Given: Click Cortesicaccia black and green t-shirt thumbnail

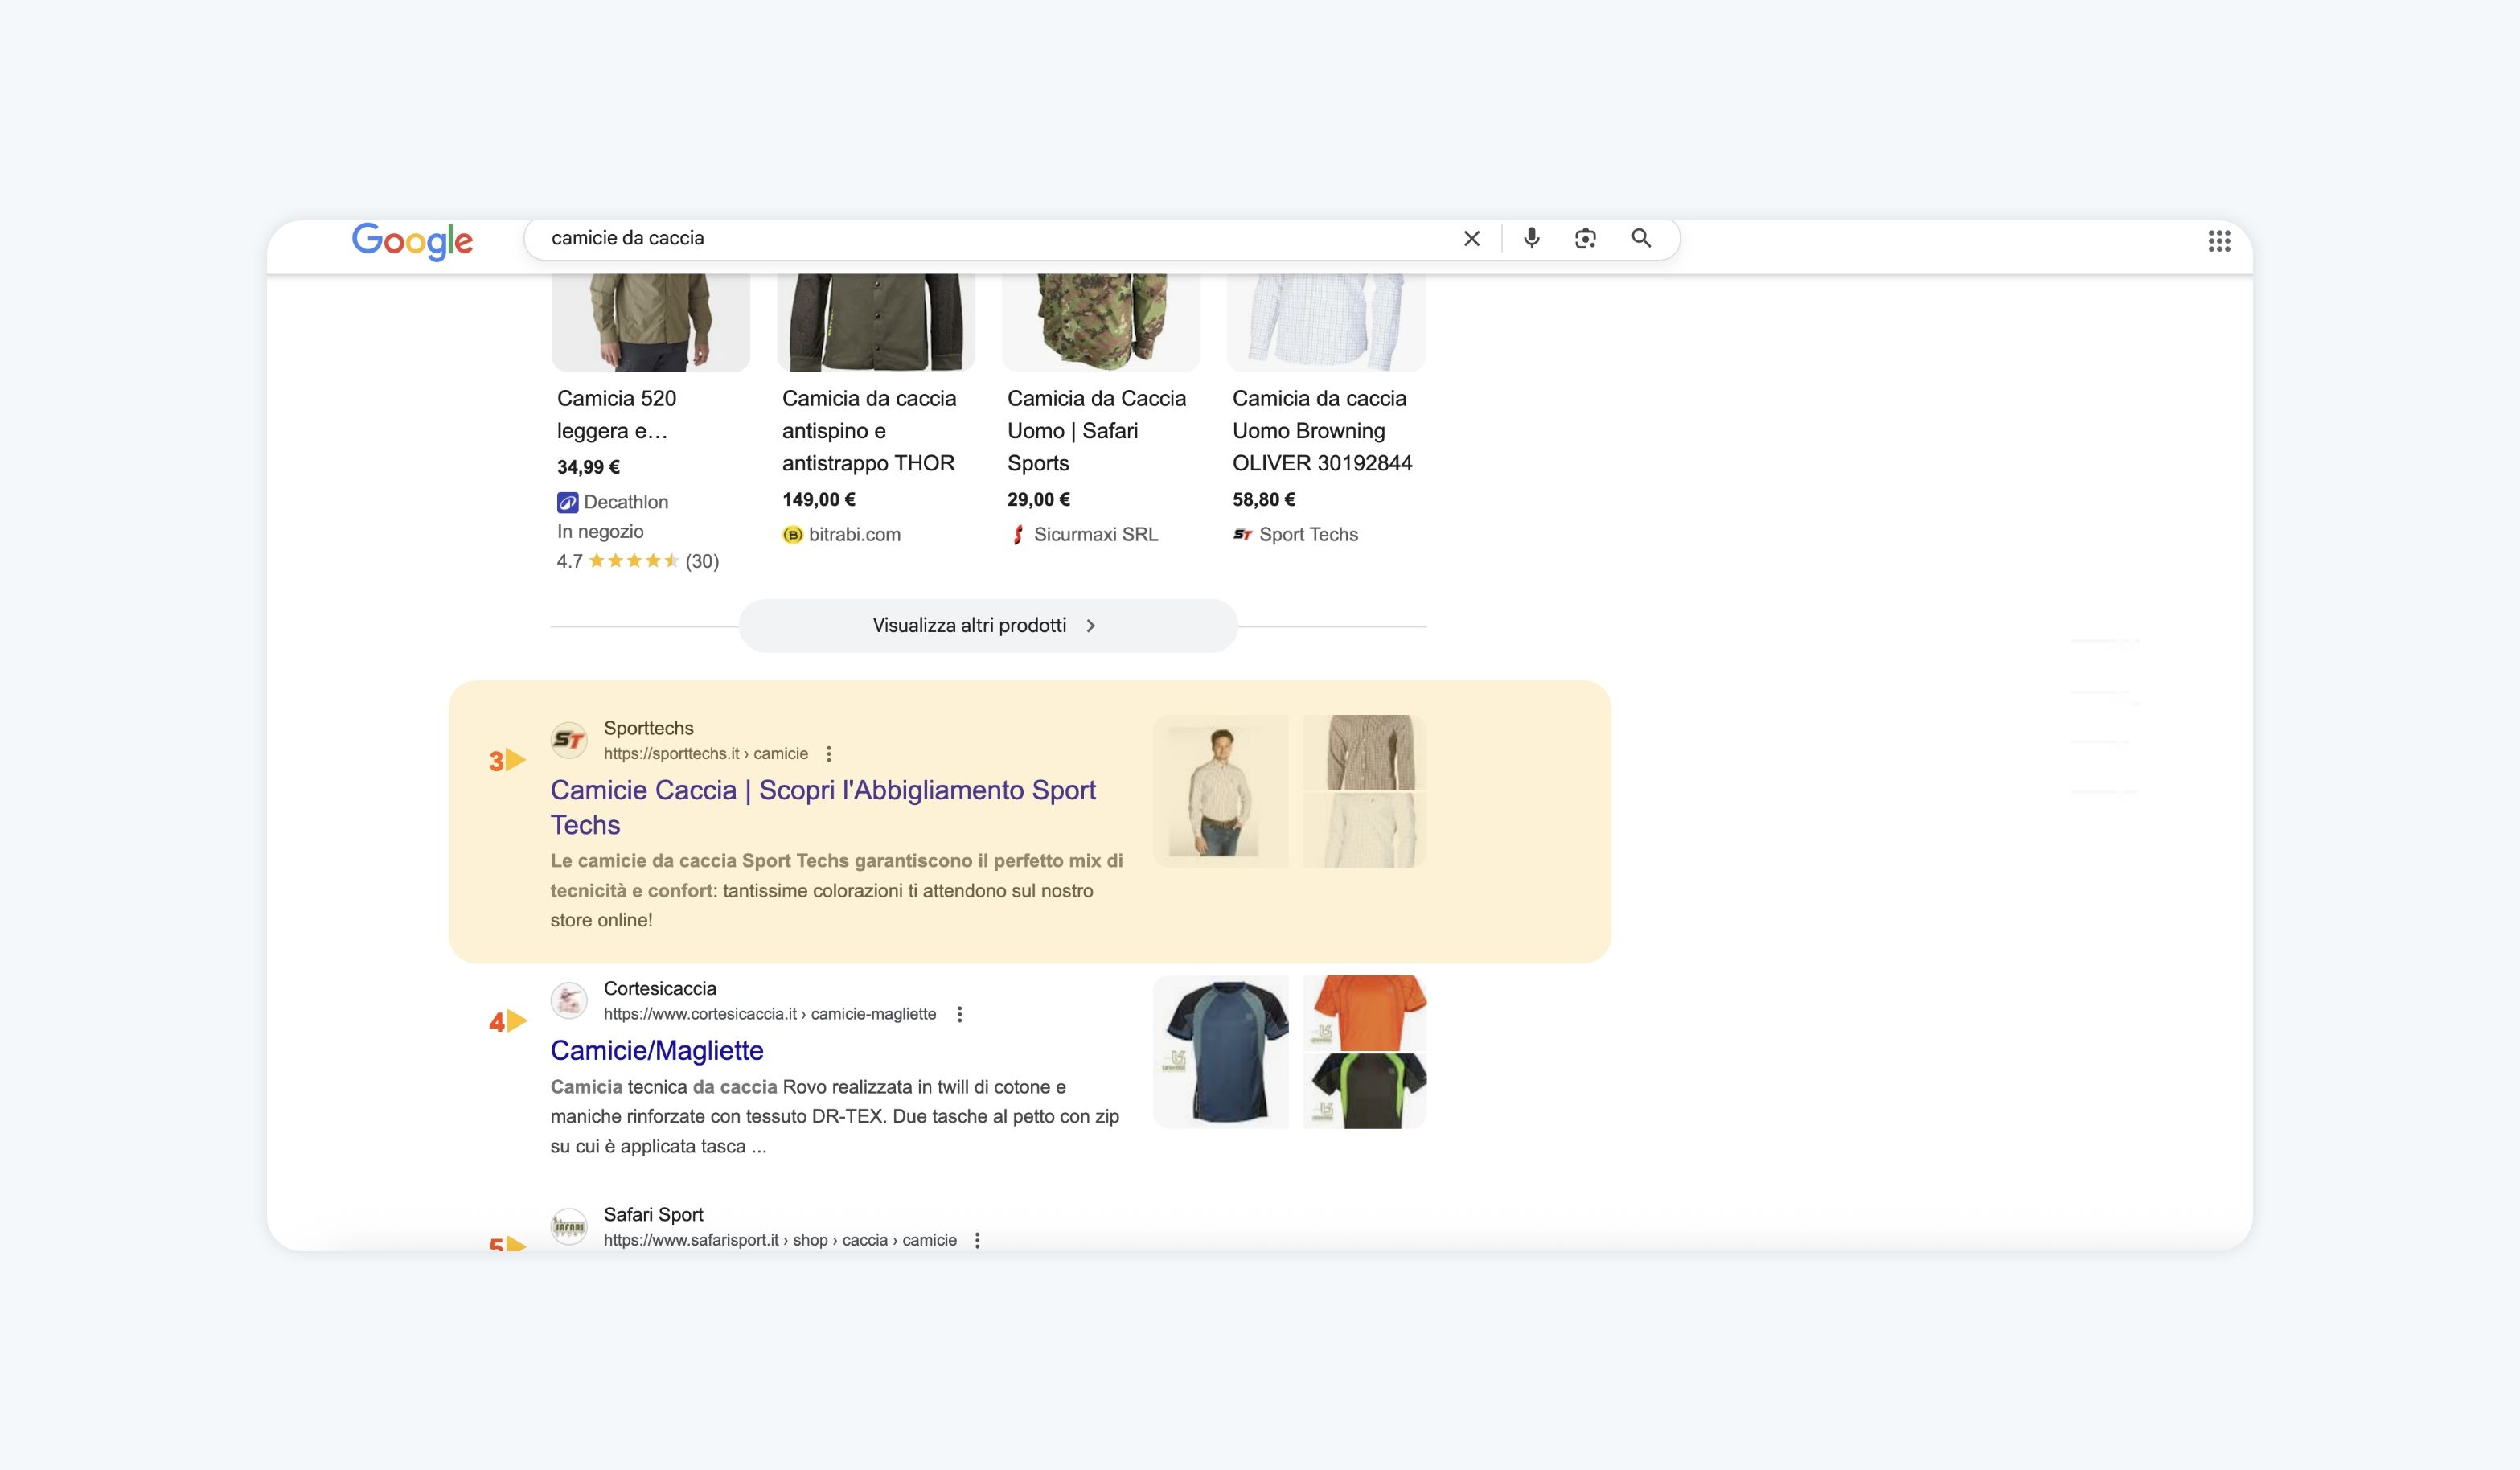Looking at the screenshot, I should tap(1364, 1091).
